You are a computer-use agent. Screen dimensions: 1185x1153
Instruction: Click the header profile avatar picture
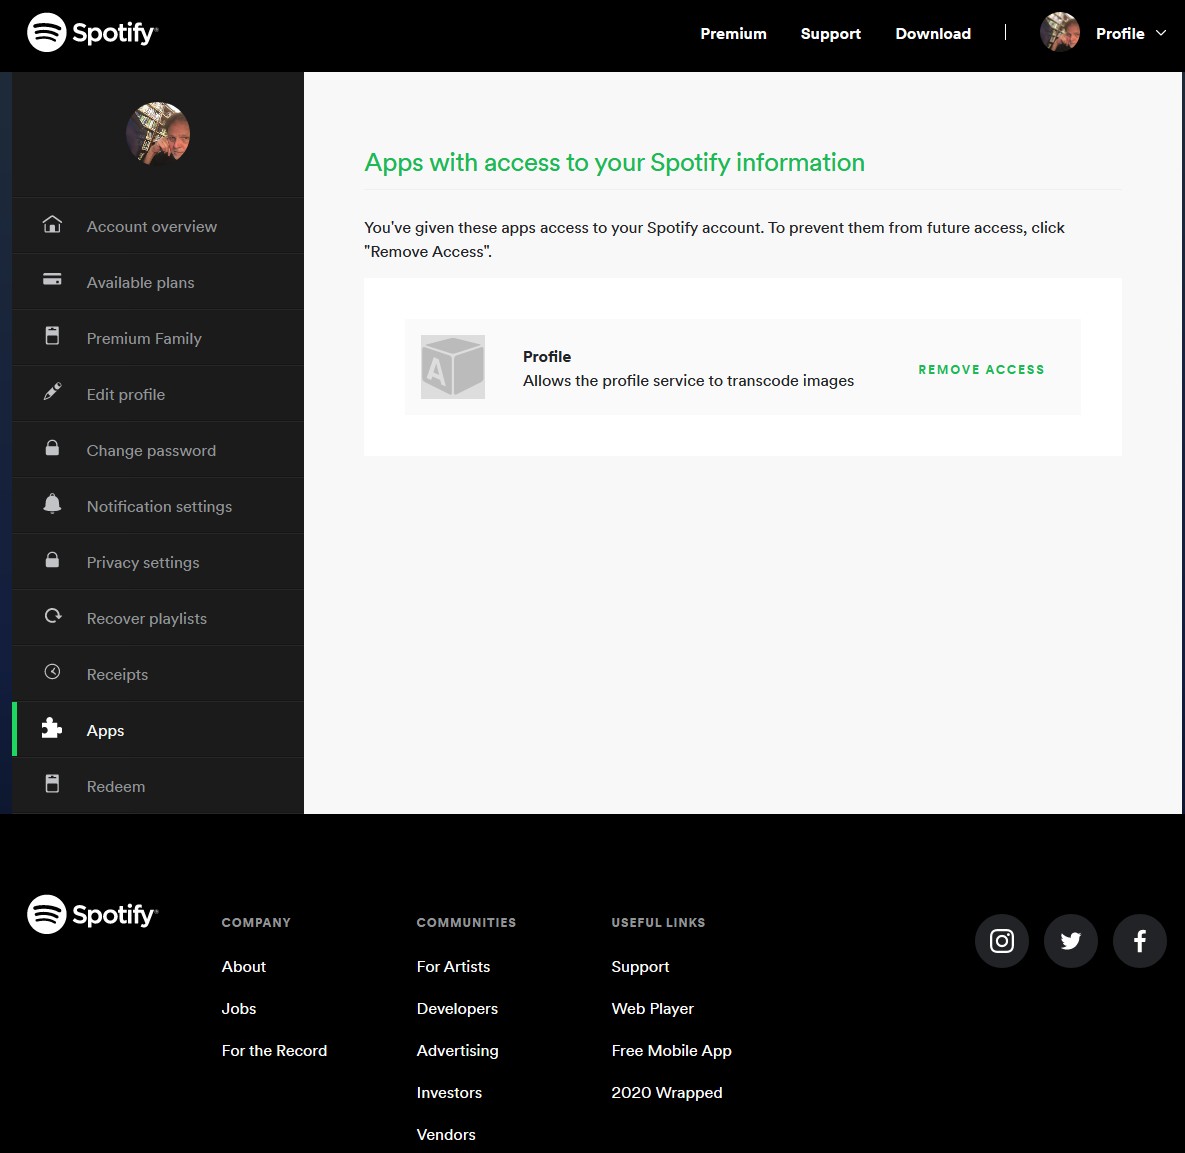[1060, 32]
